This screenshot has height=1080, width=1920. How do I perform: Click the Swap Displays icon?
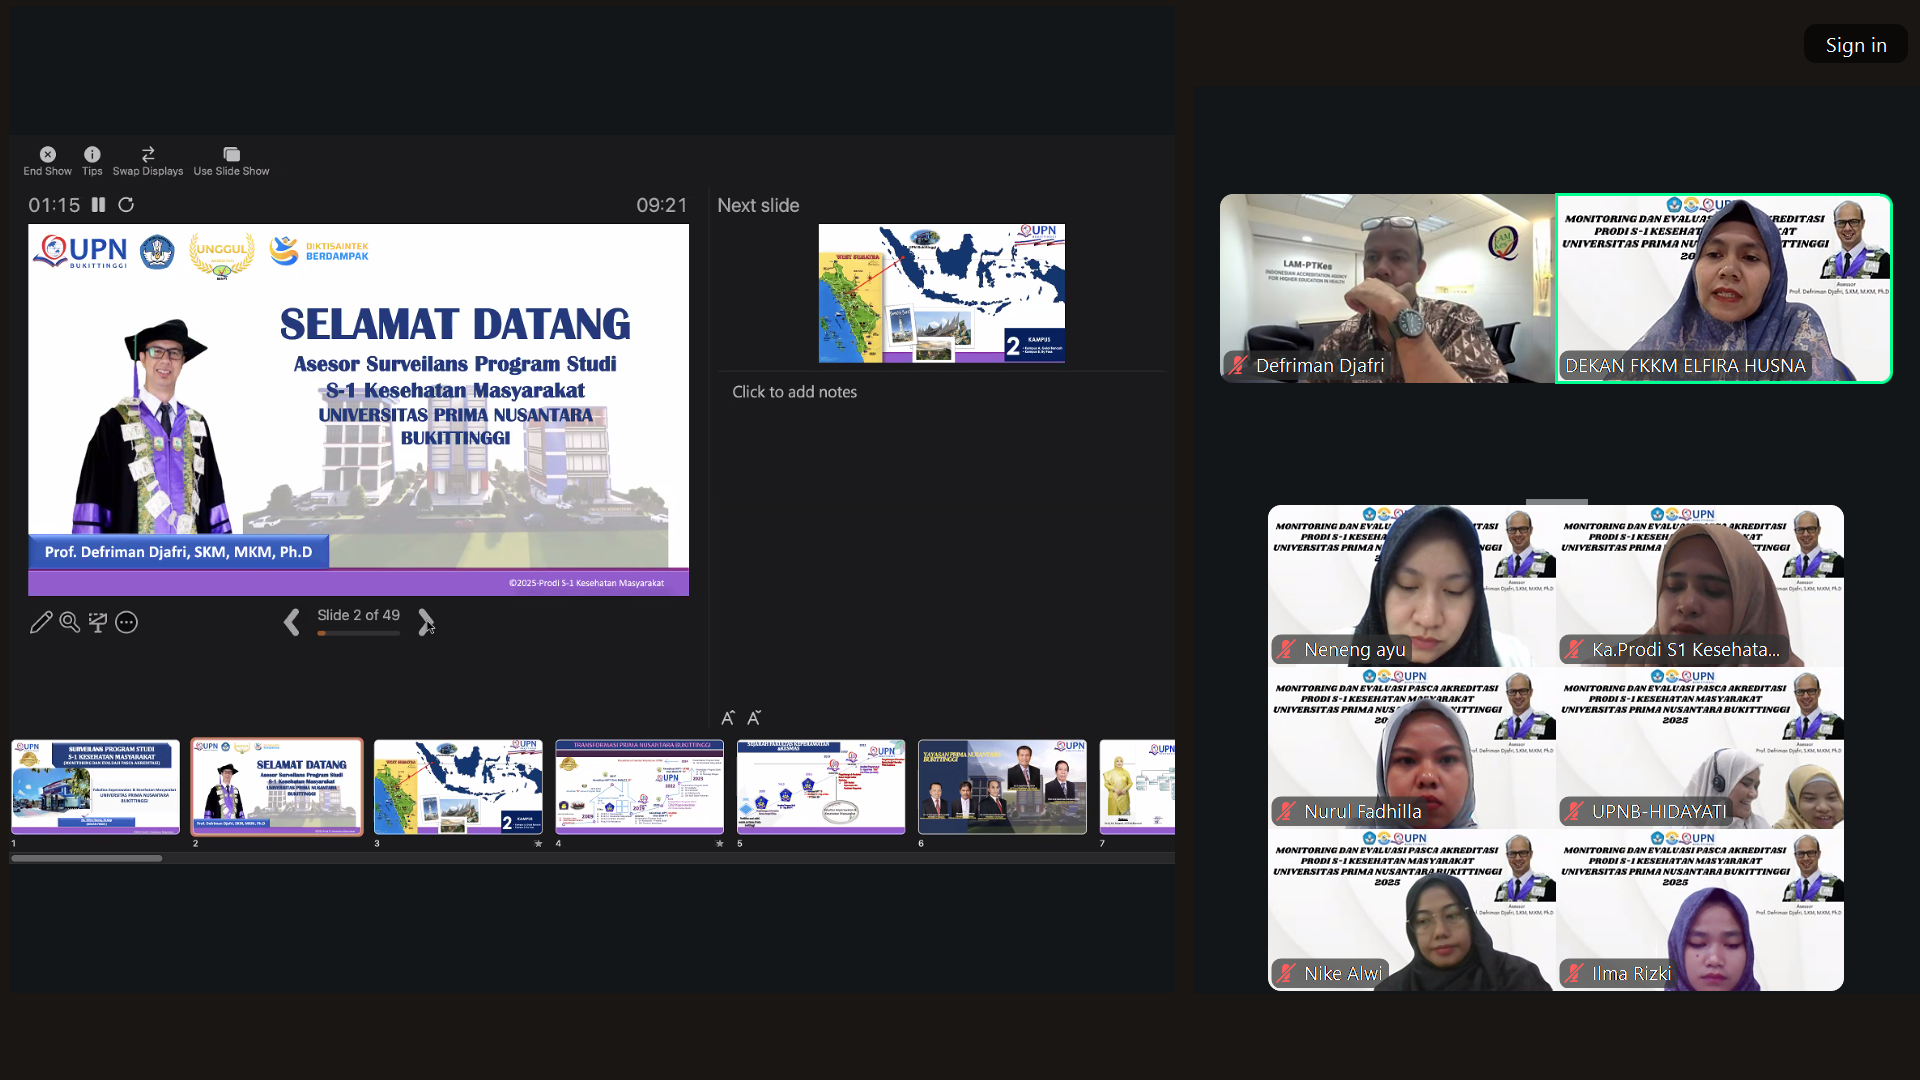[148, 154]
